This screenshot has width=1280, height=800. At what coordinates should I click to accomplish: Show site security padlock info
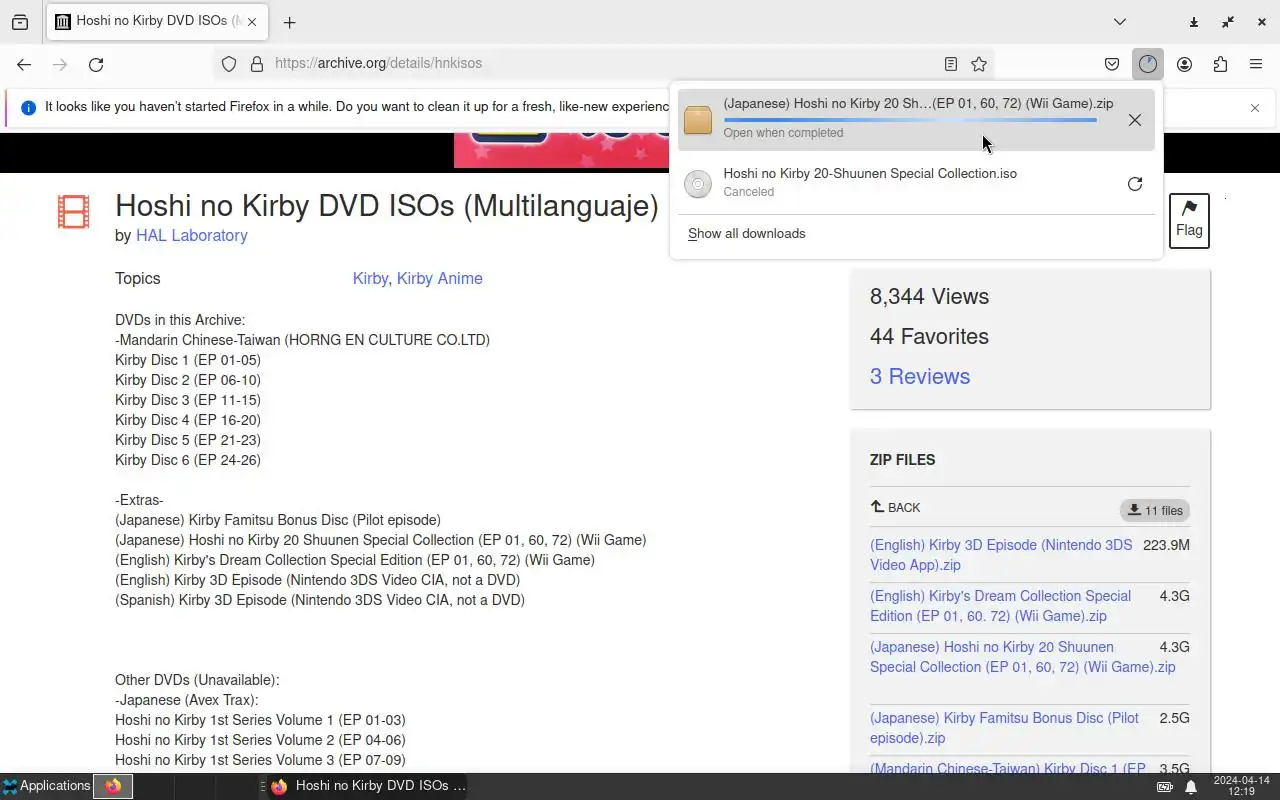point(257,64)
